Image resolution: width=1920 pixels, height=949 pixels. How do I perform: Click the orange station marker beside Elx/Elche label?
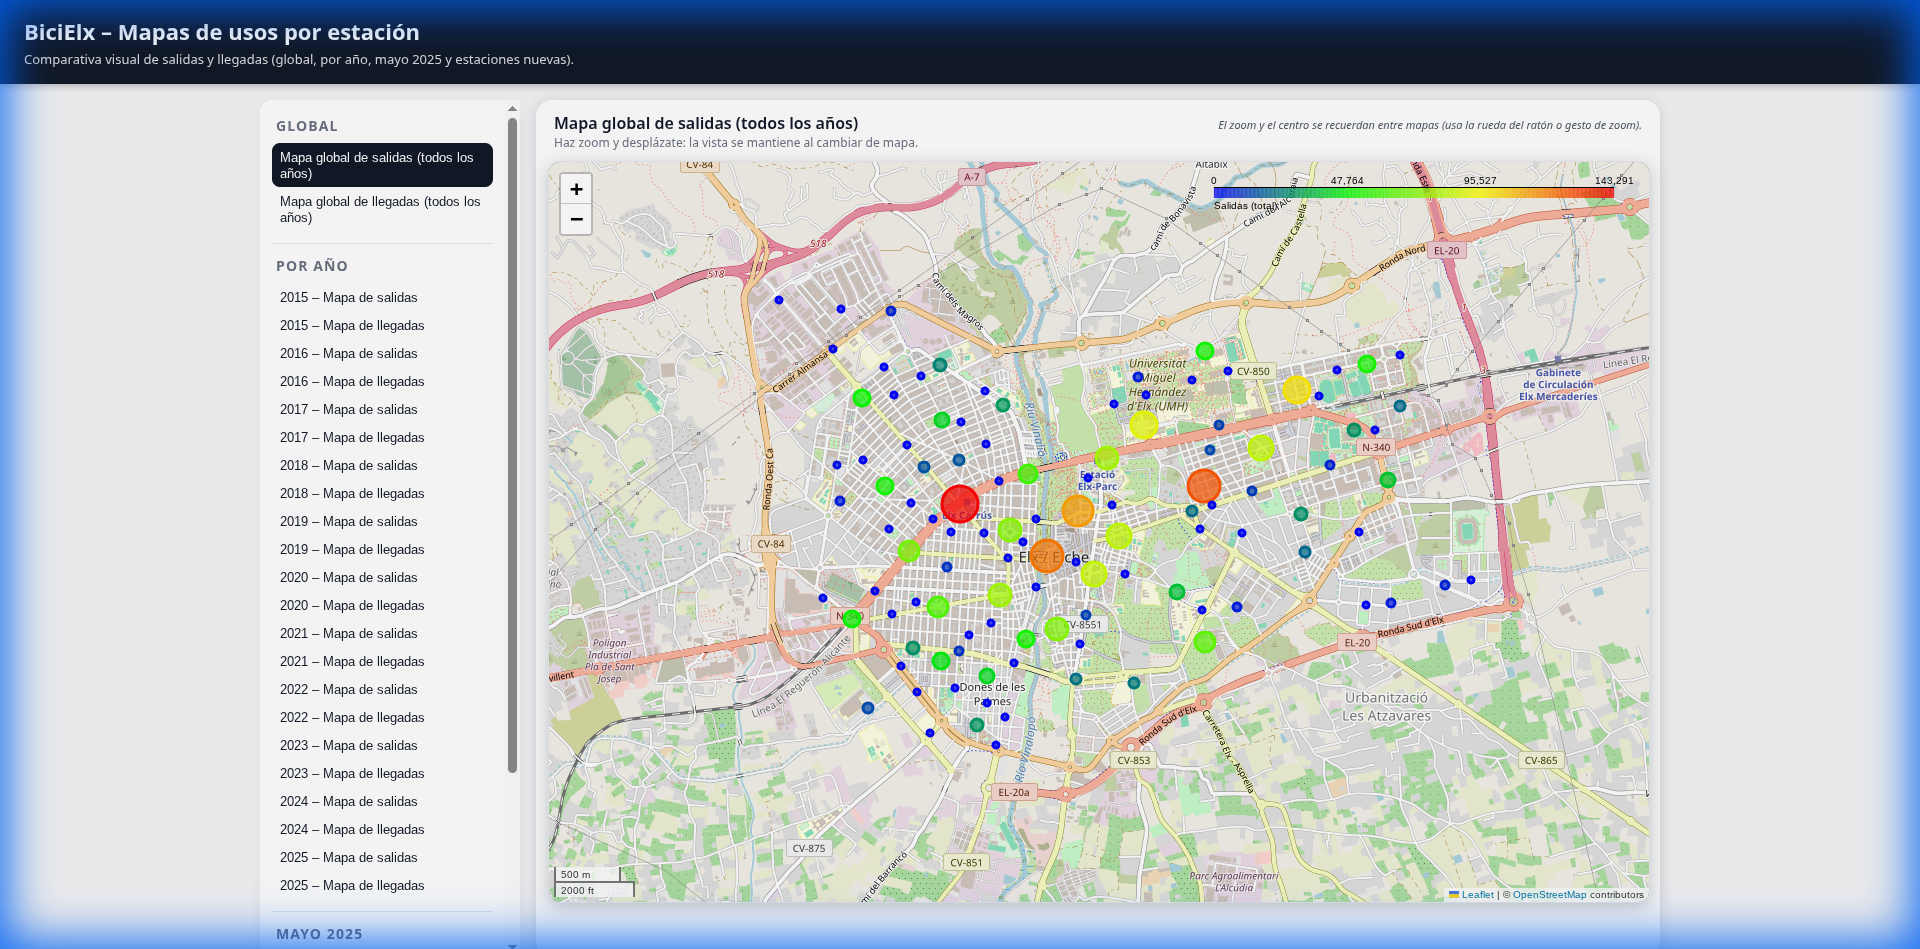1046,556
